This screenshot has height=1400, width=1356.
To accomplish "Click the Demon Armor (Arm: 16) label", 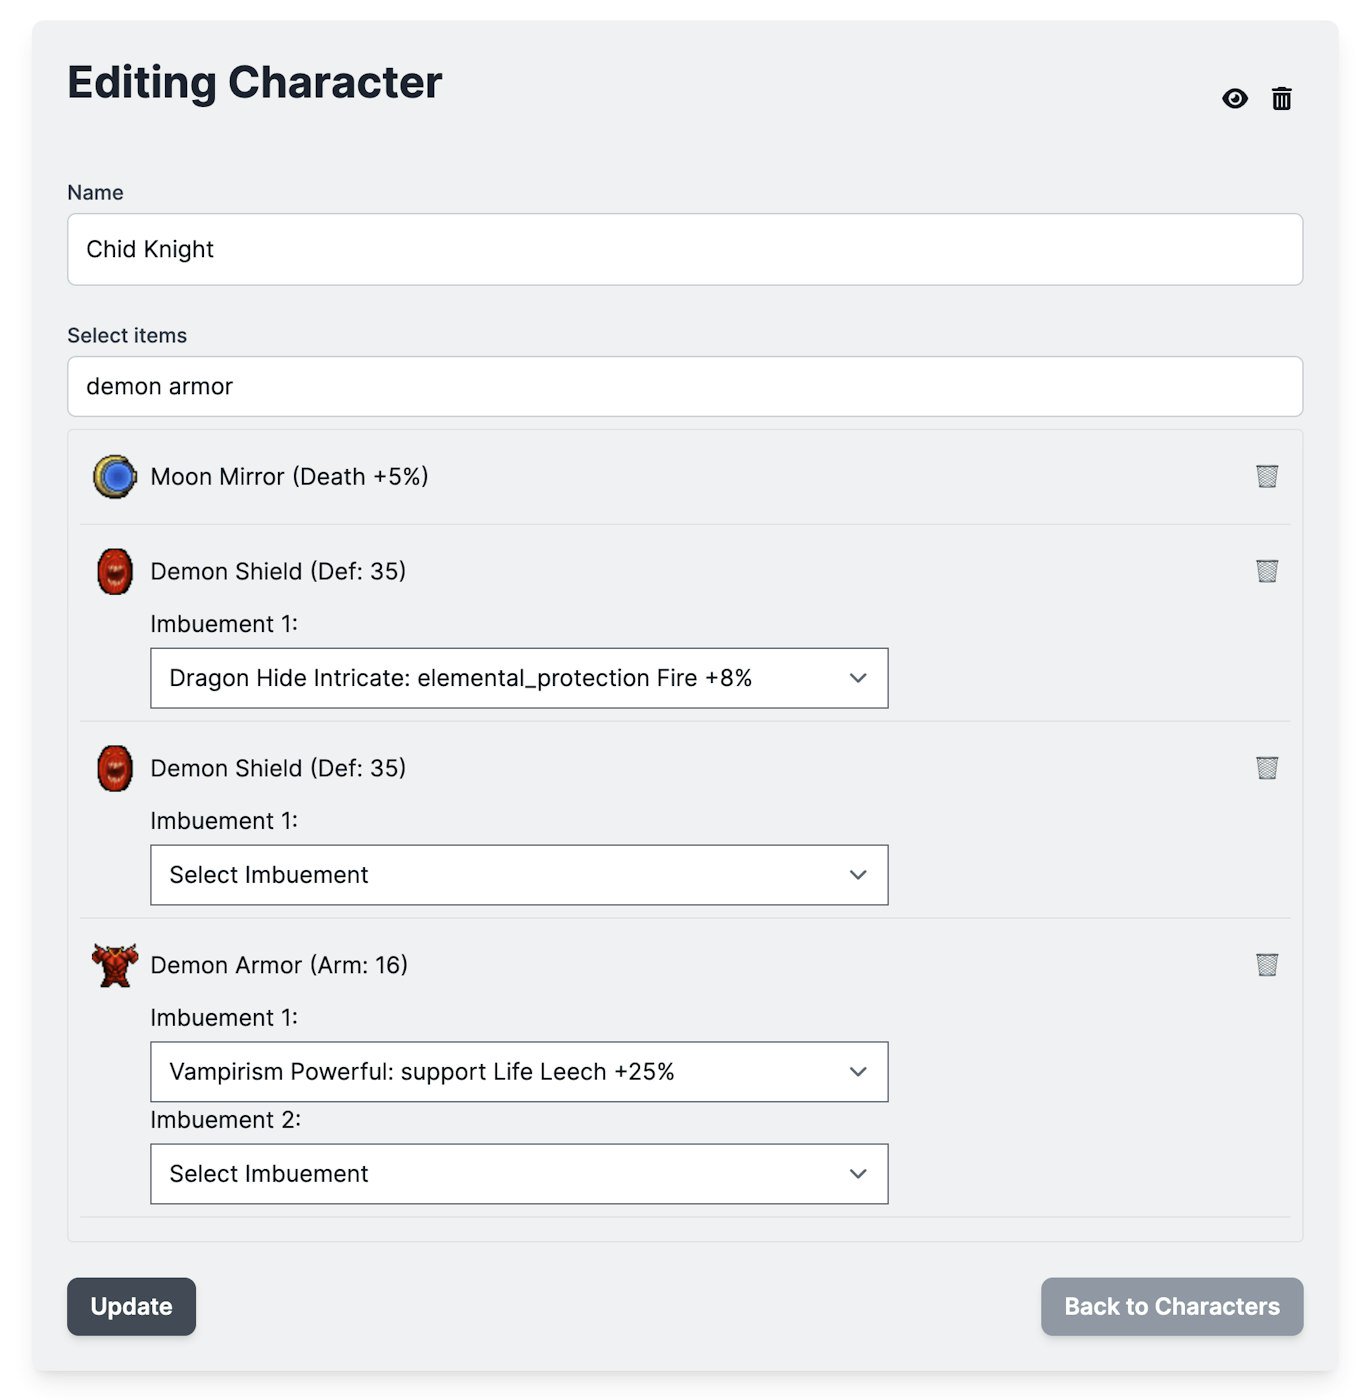I will 279,965.
